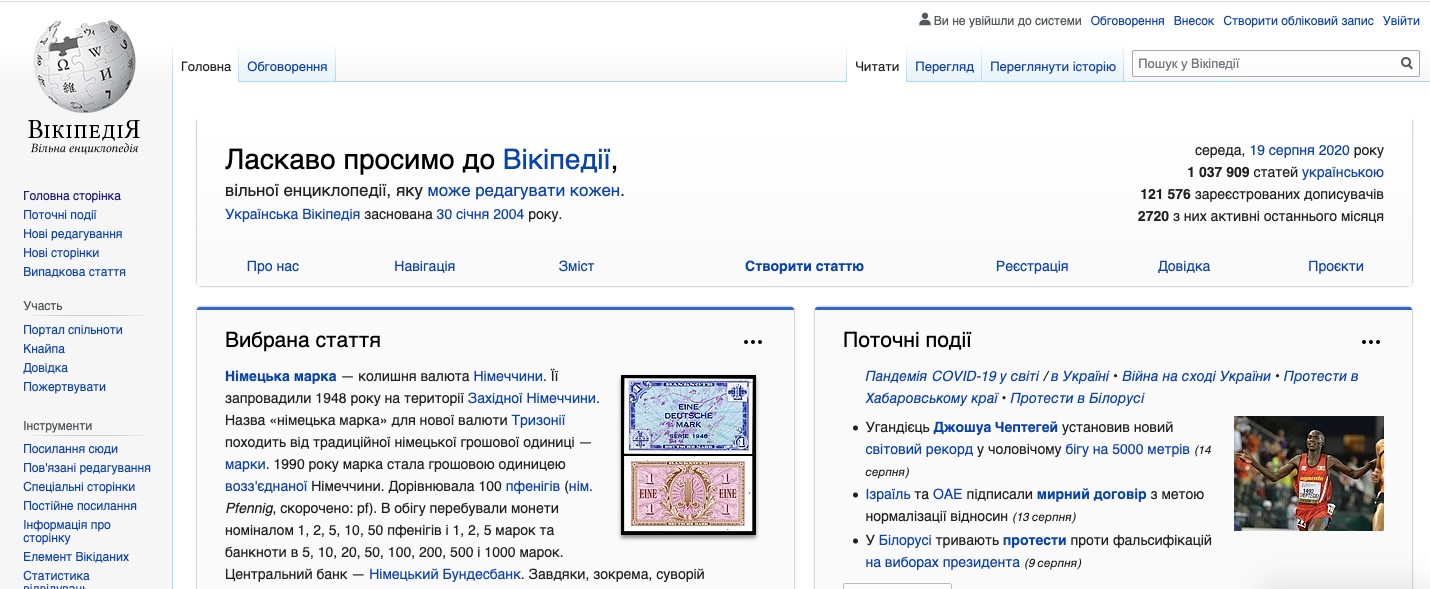Open the Реєстрація link in navigation bar

[x=1032, y=266]
